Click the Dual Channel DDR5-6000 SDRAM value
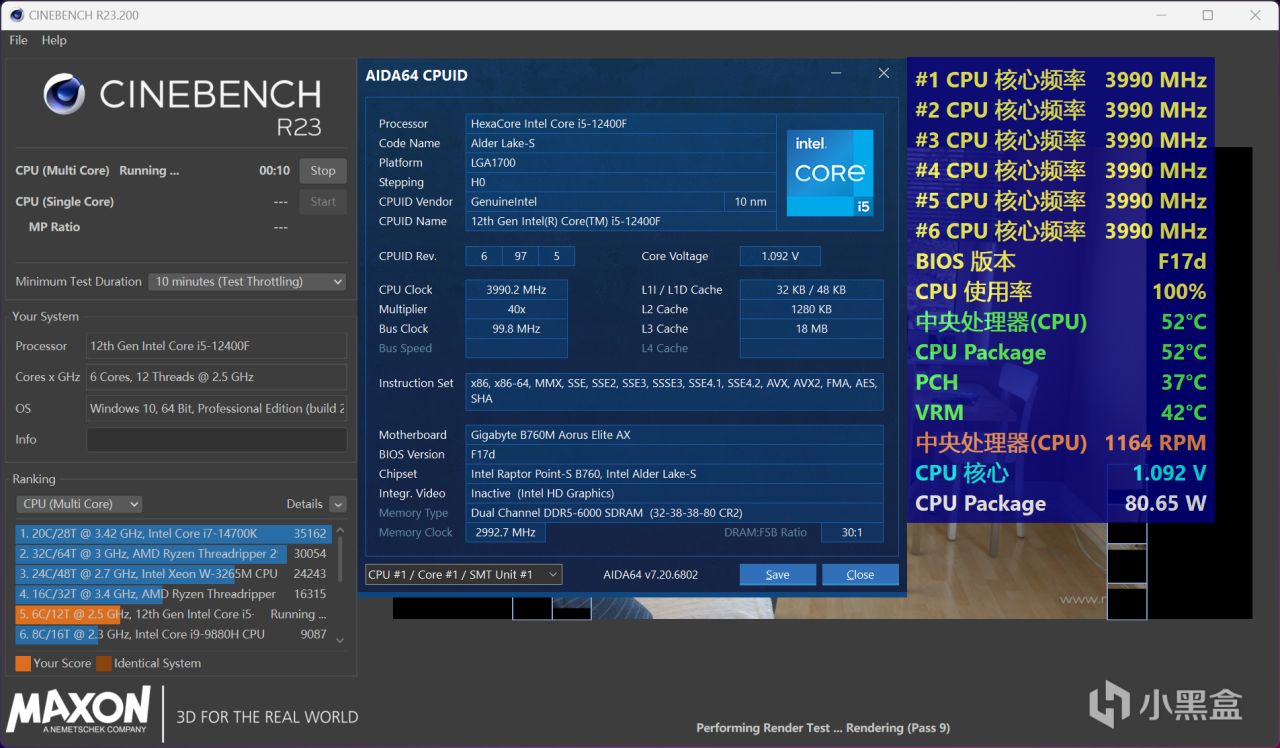 click(675, 513)
